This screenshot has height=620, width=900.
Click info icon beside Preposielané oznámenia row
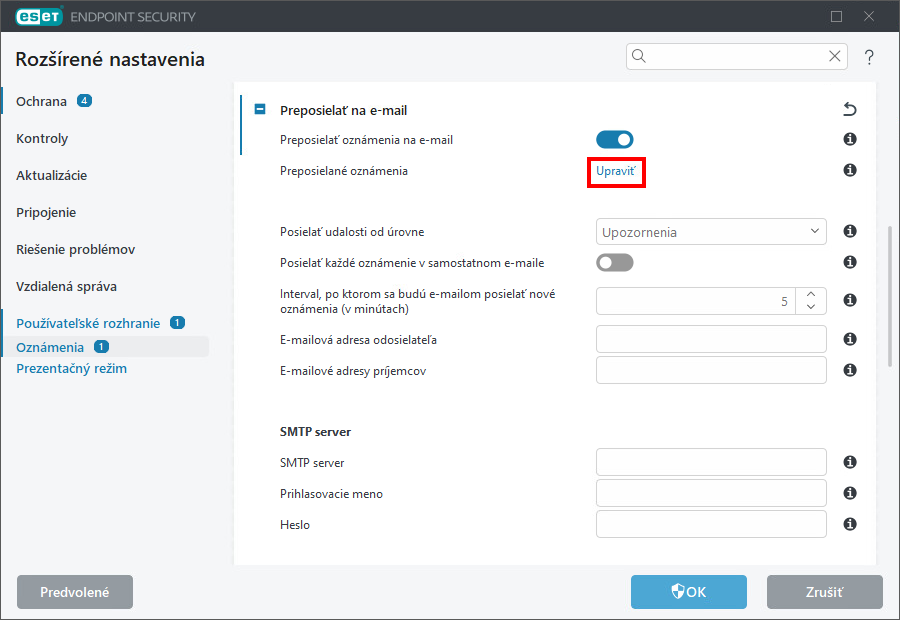(849, 170)
